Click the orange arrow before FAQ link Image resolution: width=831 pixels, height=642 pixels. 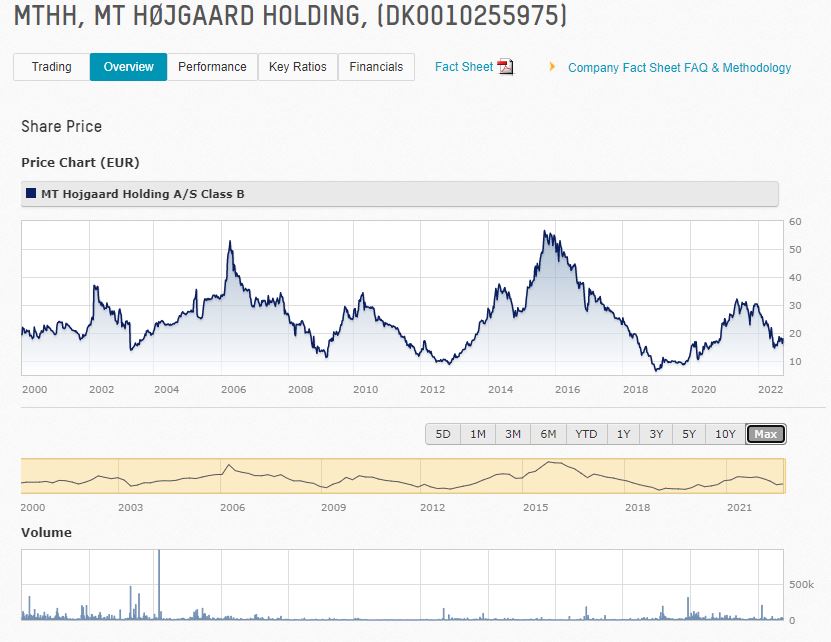pyautogui.click(x=552, y=67)
